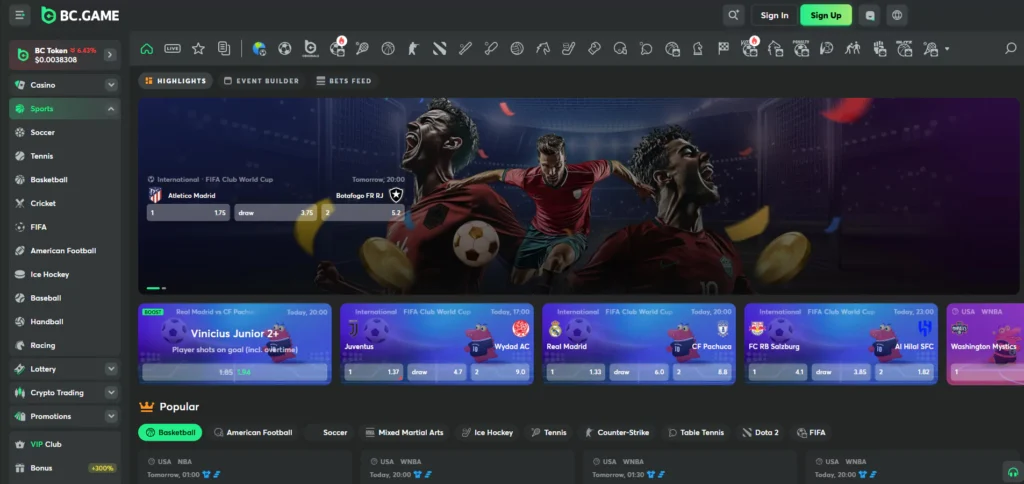Jump to second banner slide indicator
Screen dimensions: 1024x484
[x=164, y=288]
